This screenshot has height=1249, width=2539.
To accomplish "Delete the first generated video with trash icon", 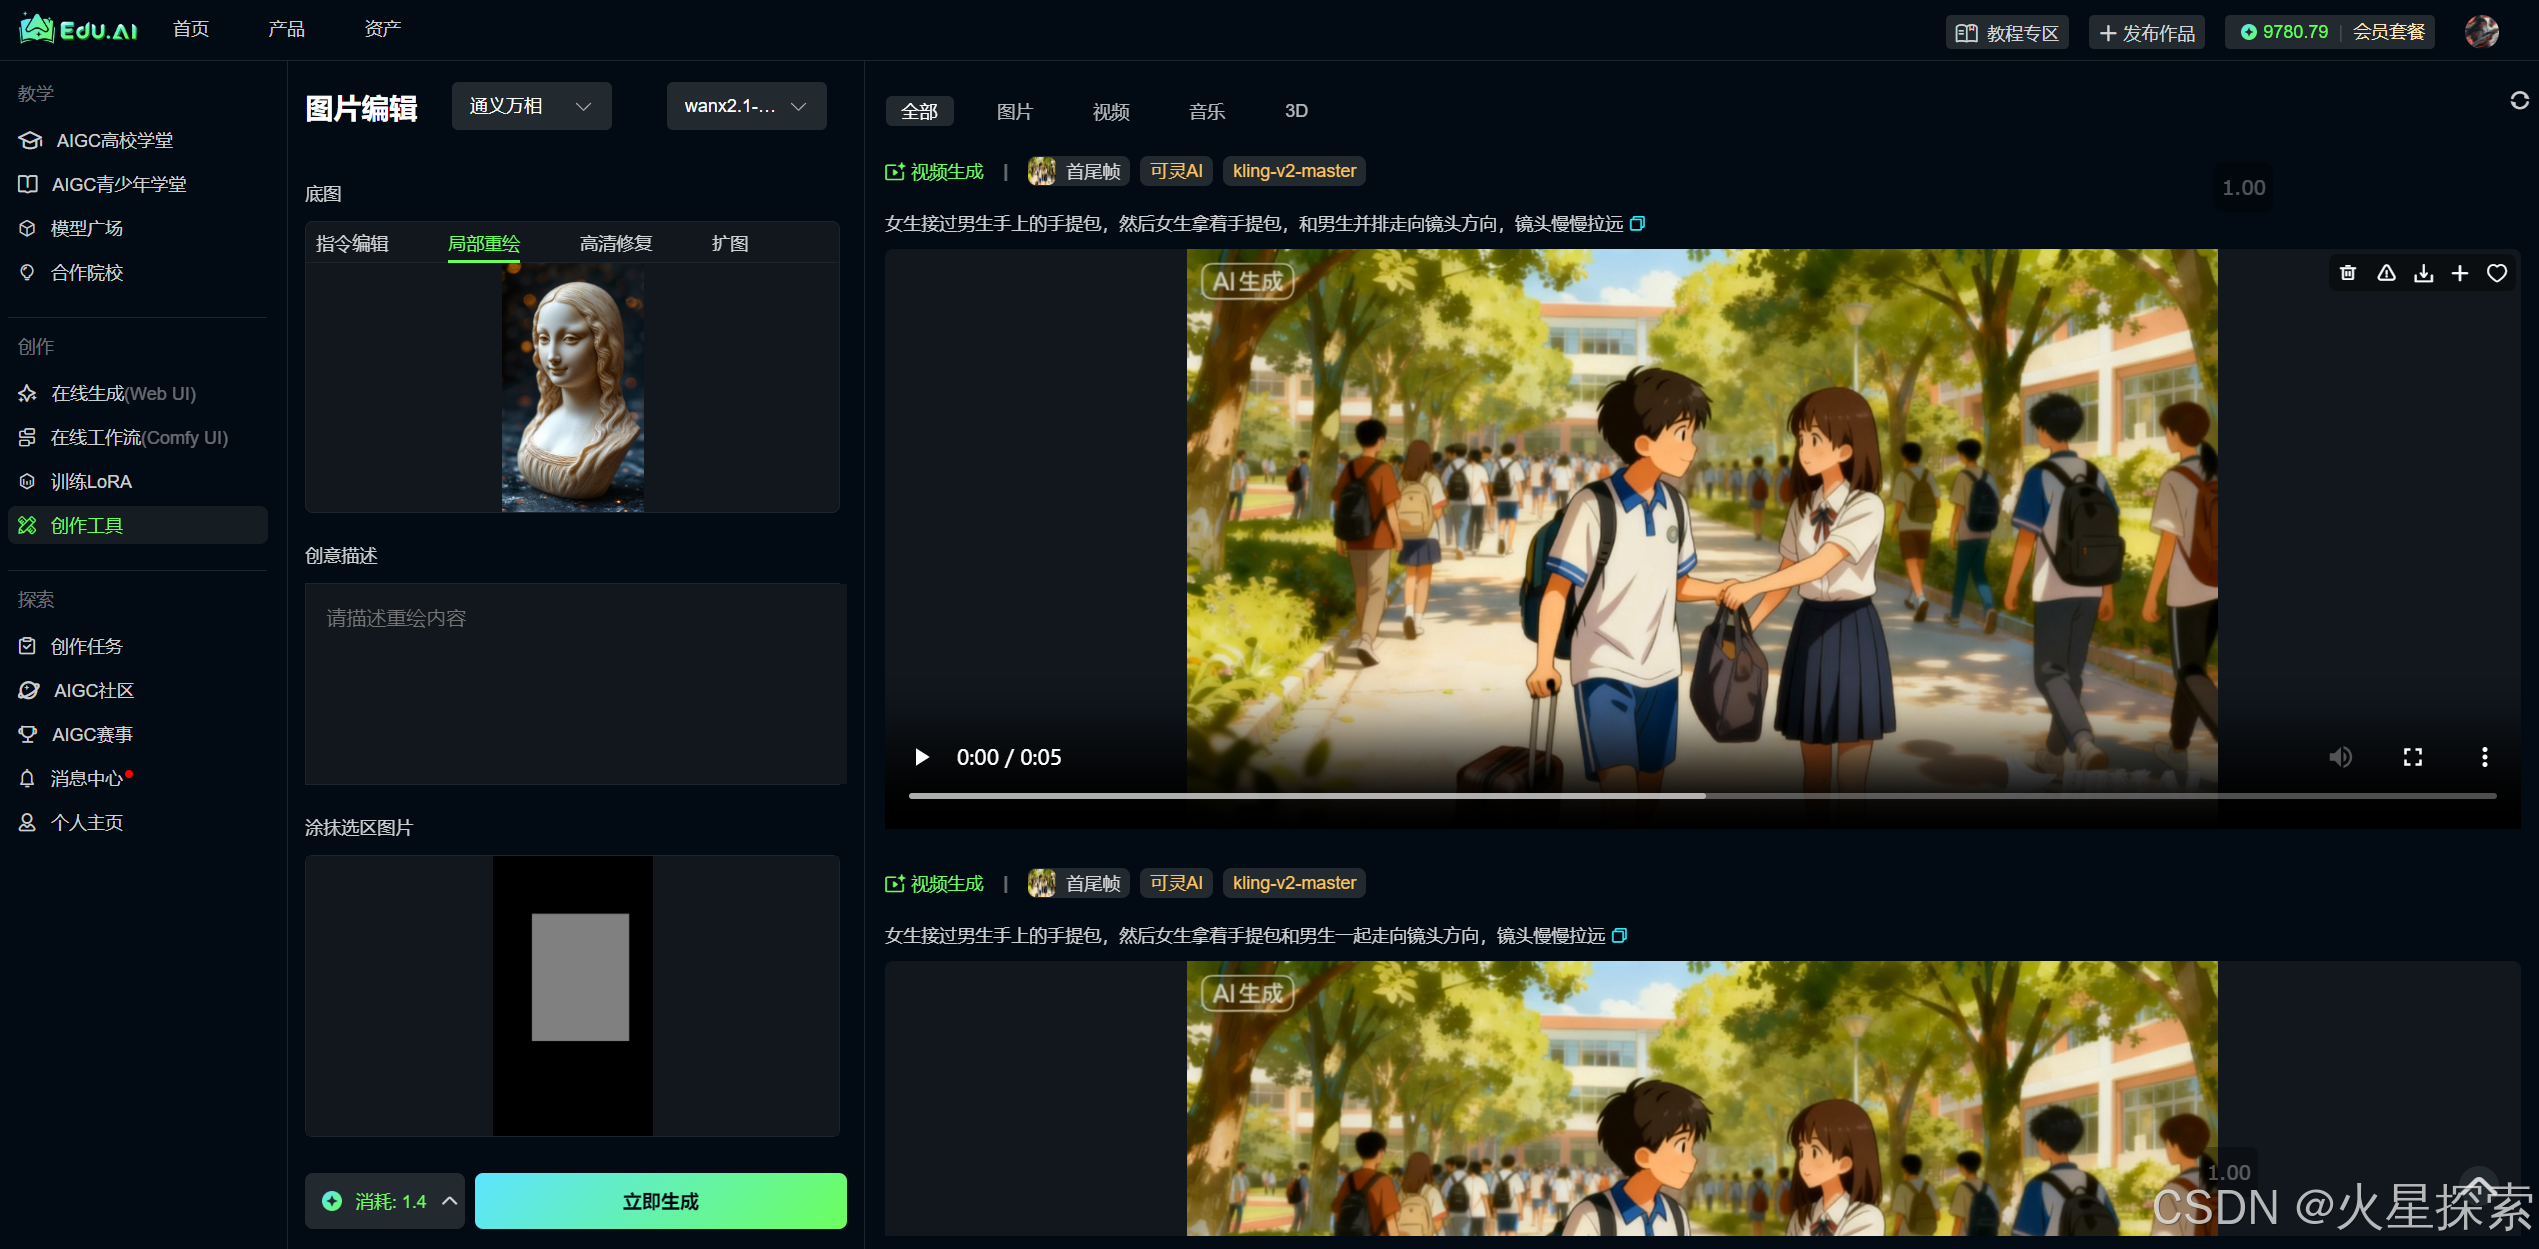I will click(2348, 273).
